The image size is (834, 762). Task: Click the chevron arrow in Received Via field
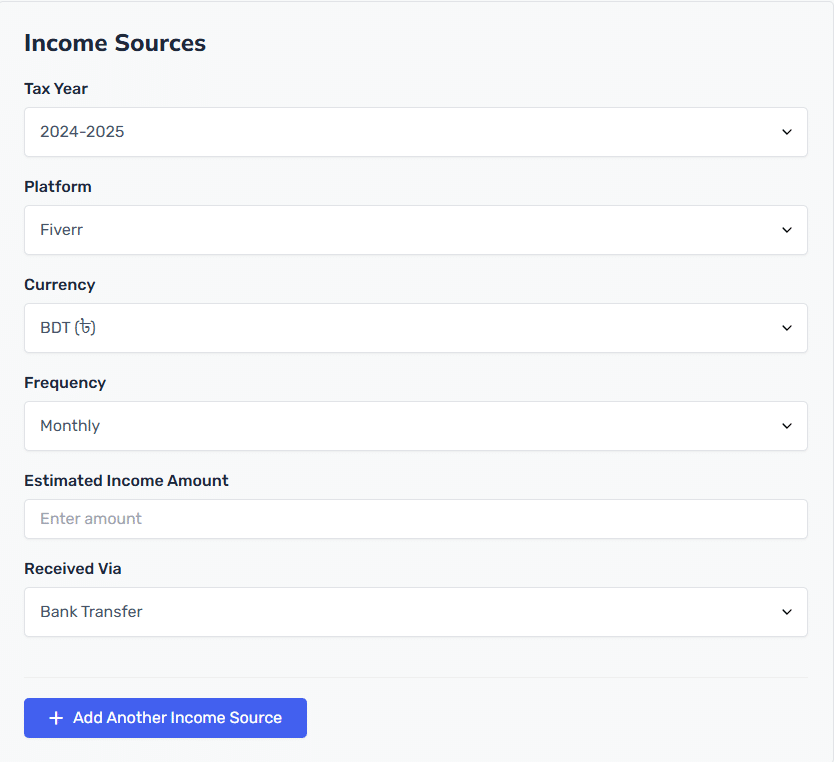click(x=787, y=612)
